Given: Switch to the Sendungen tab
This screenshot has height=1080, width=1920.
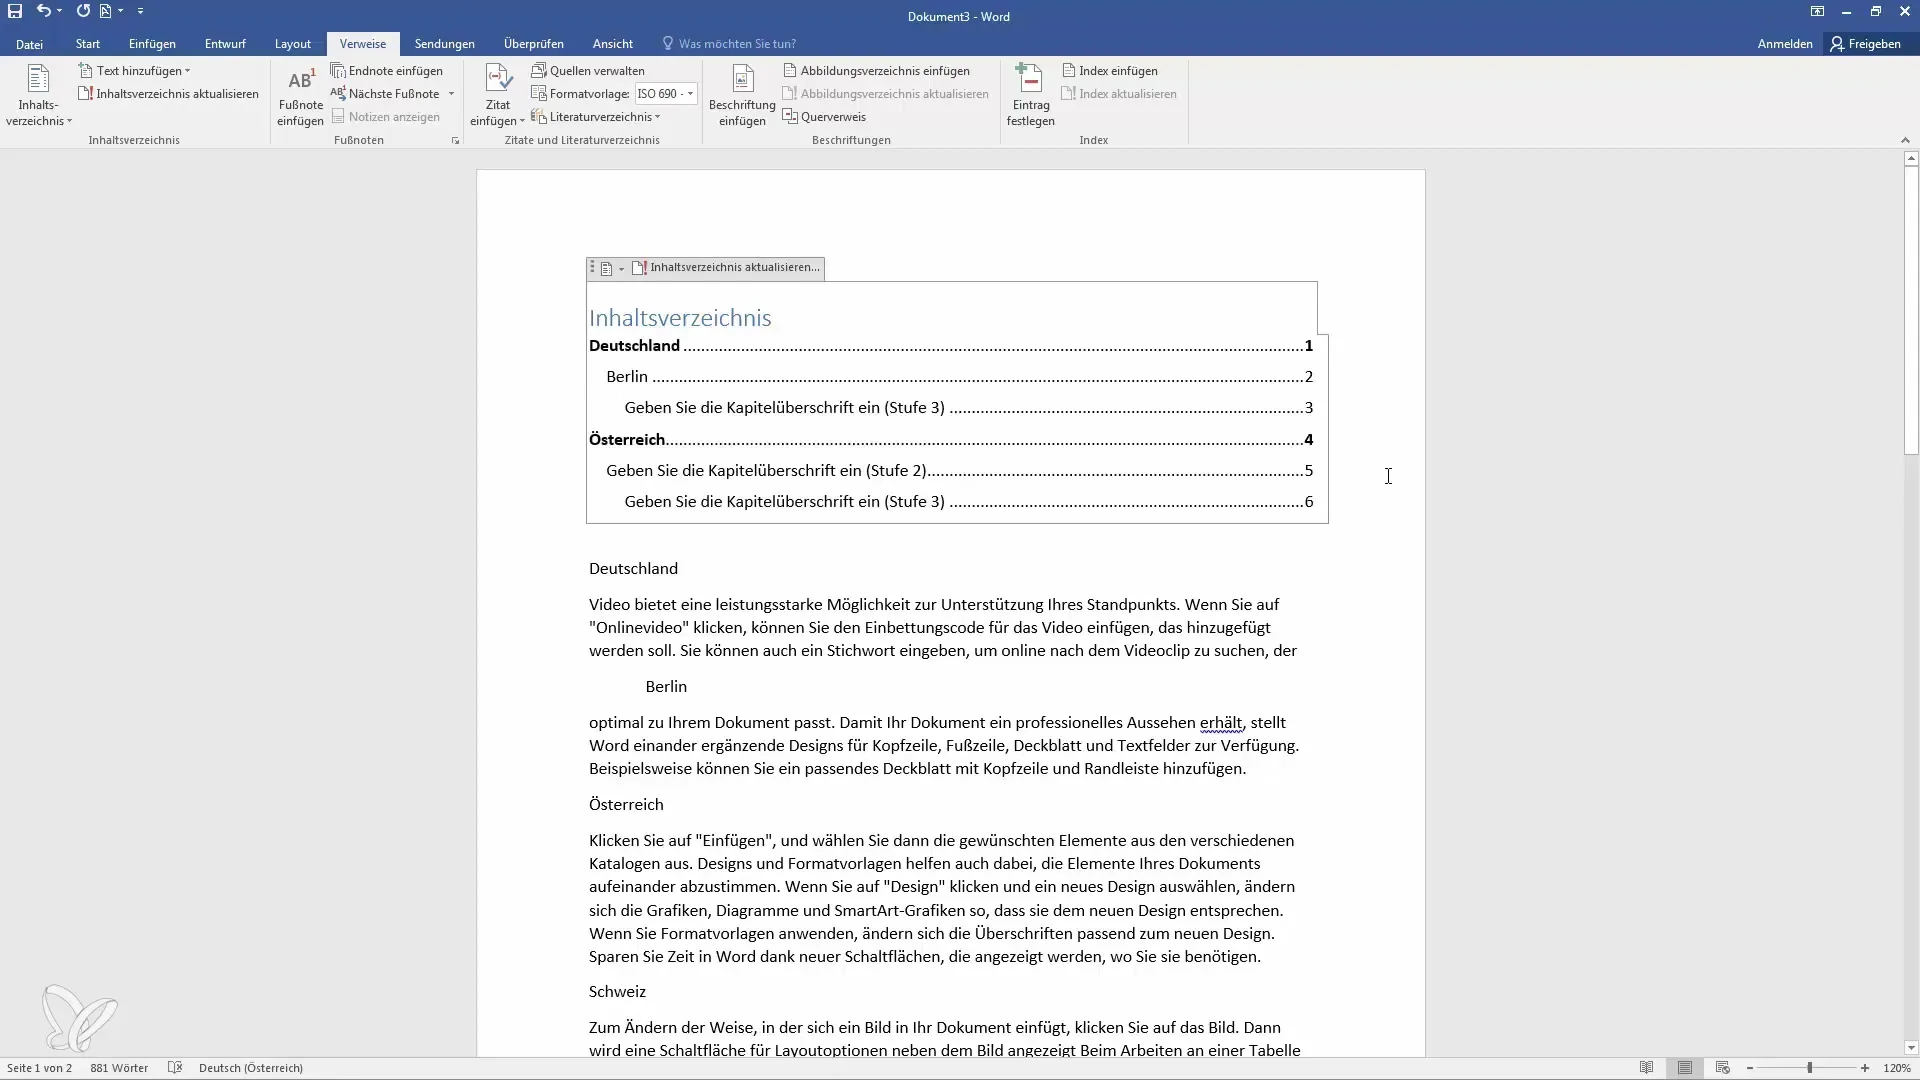Looking at the screenshot, I should click(445, 44).
